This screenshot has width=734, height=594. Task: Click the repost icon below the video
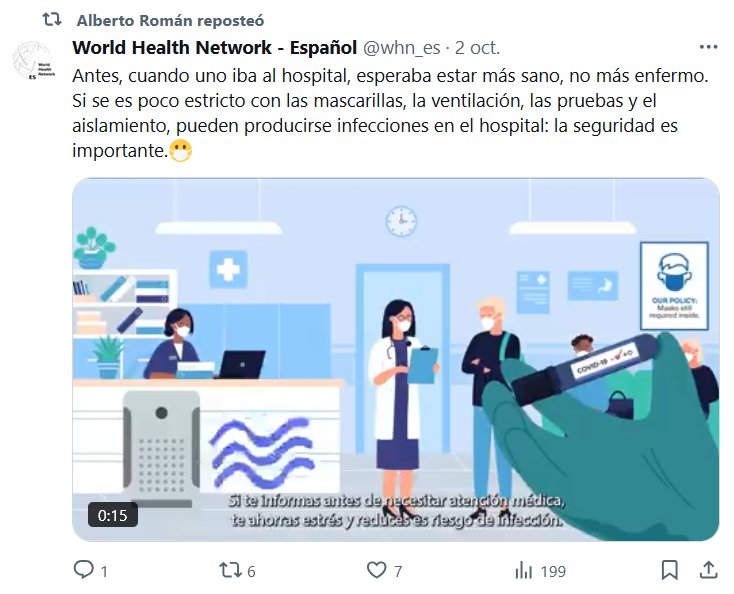(x=230, y=570)
